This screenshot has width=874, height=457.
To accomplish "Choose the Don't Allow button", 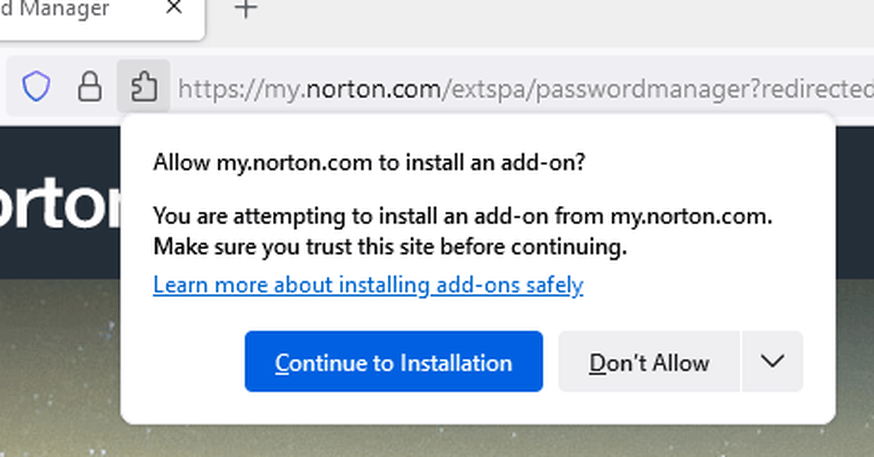I will [x=649, y=361].
